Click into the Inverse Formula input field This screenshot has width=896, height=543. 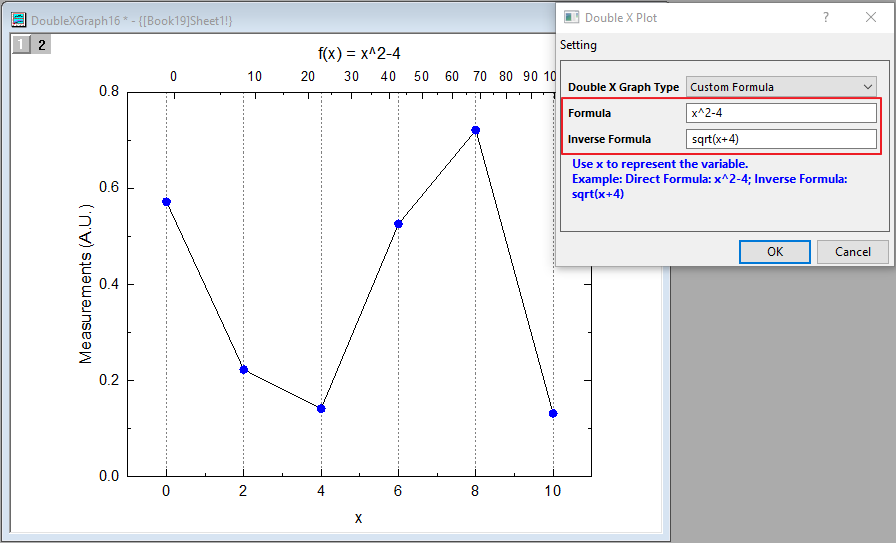(x=781, y=139)
